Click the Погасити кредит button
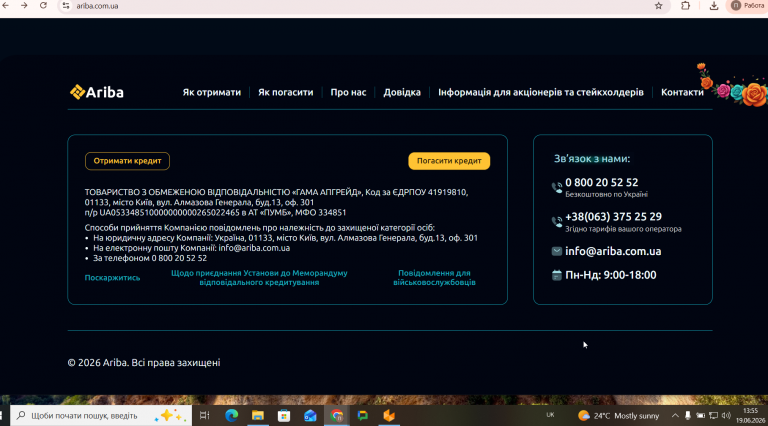 coord(449,161)
